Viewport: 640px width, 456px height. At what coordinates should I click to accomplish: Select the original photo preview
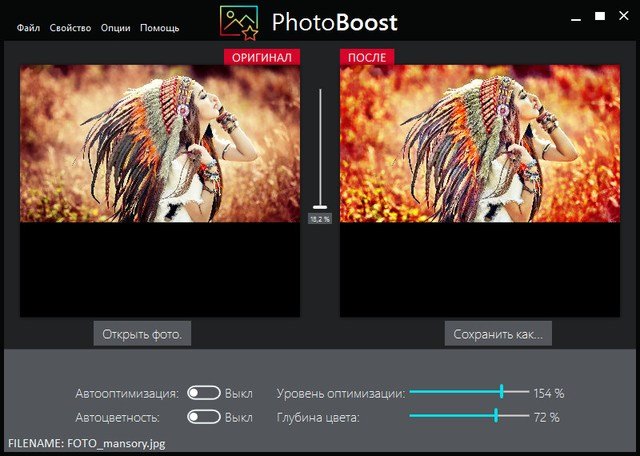click(x=160, y=144)
